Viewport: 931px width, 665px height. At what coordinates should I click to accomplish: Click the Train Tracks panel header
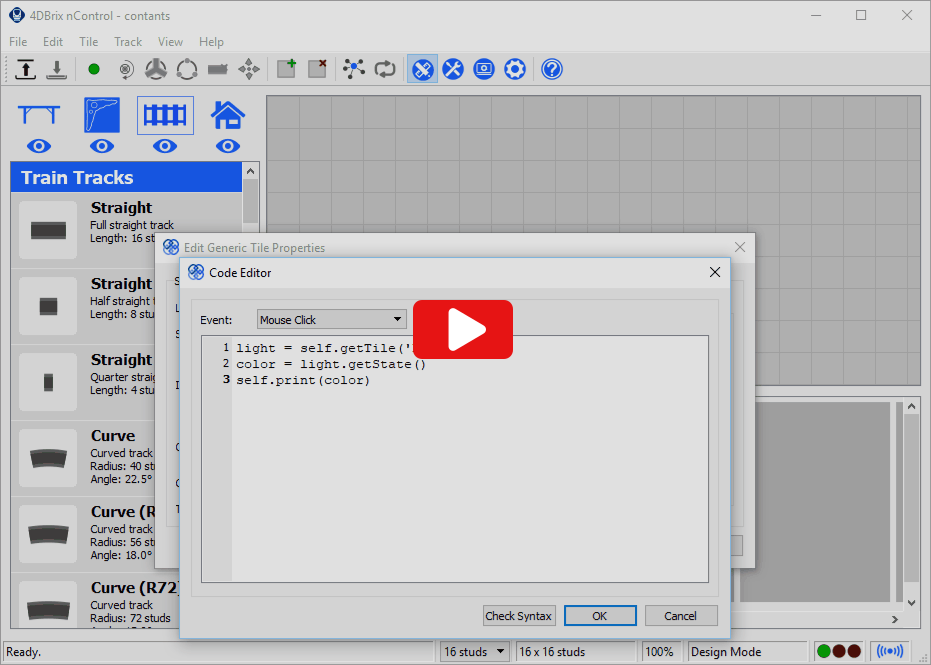126,178
